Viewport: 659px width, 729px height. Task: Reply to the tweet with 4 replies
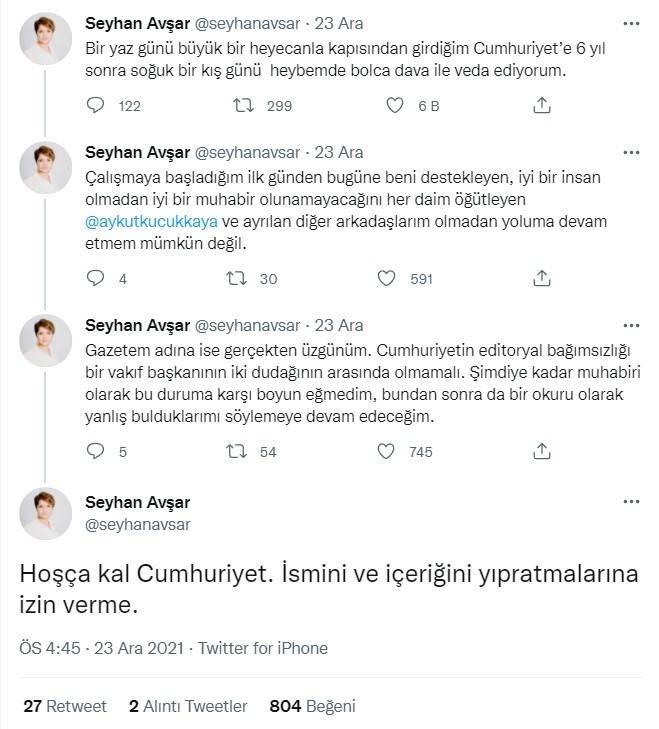coord(96,279)
